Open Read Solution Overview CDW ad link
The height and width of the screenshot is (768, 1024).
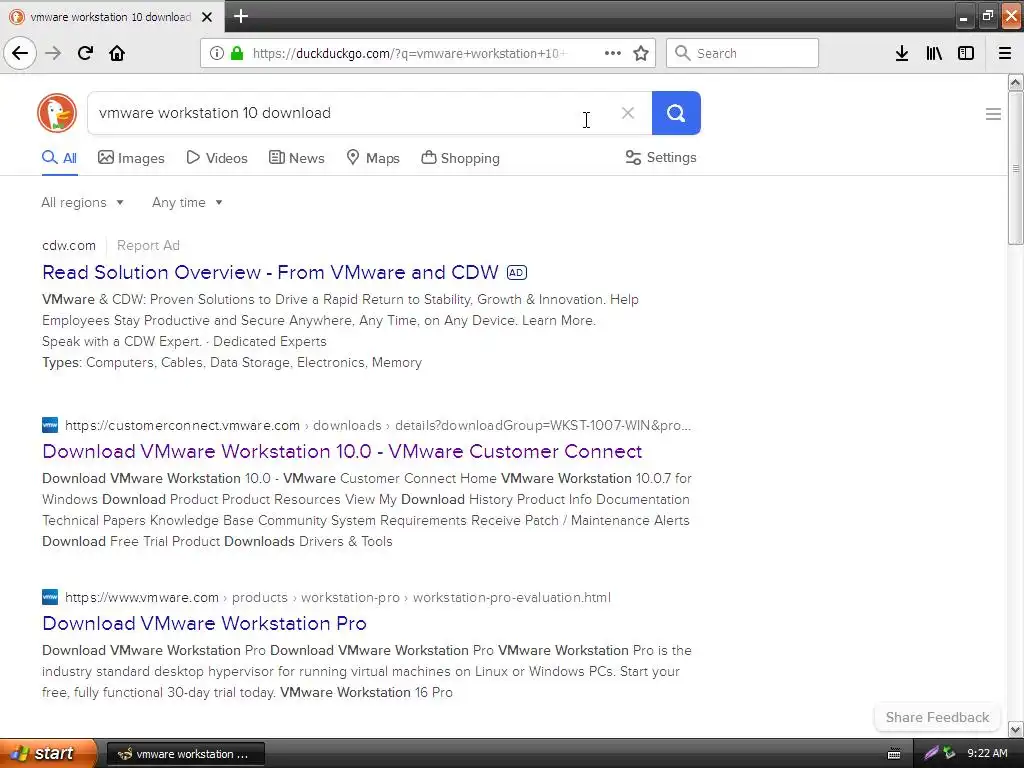coord(270,272)
